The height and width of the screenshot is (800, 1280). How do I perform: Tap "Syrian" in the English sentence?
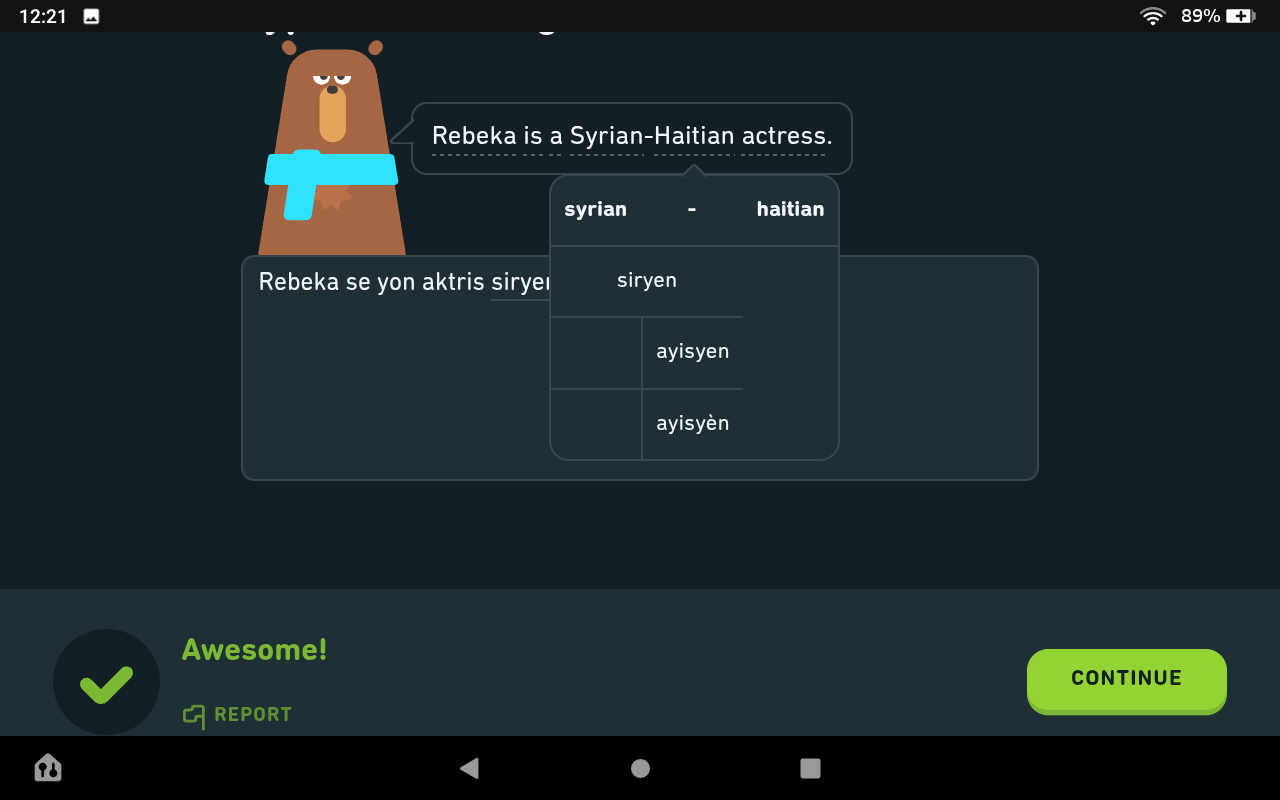click(606, 136)
